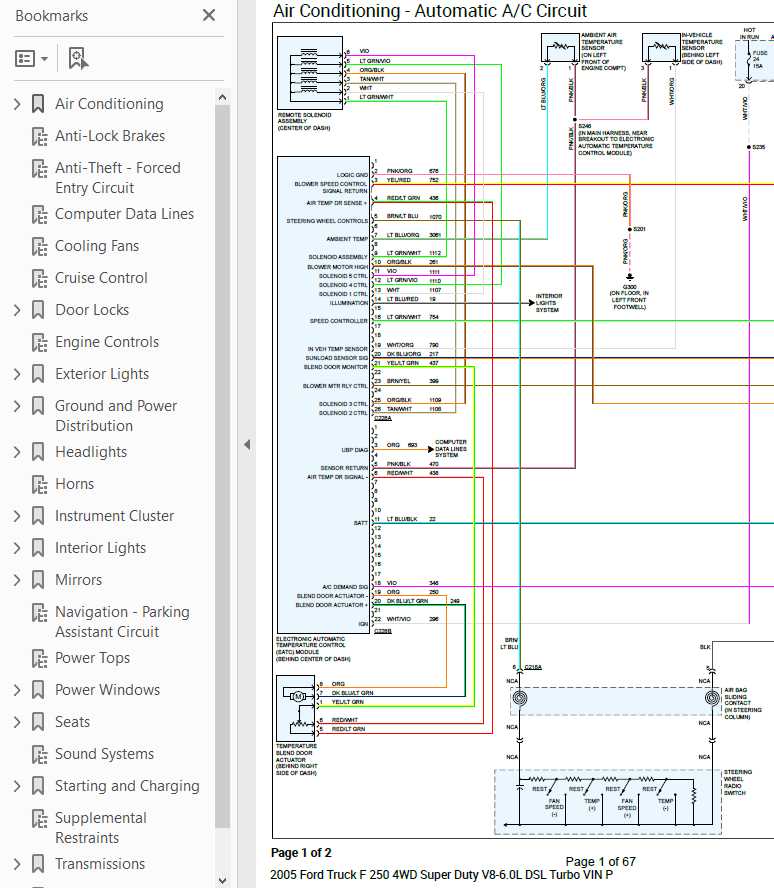Expand the Starting and Charging bookmark
This screenshot has width=774, height=888.
[x=17, y=786]
